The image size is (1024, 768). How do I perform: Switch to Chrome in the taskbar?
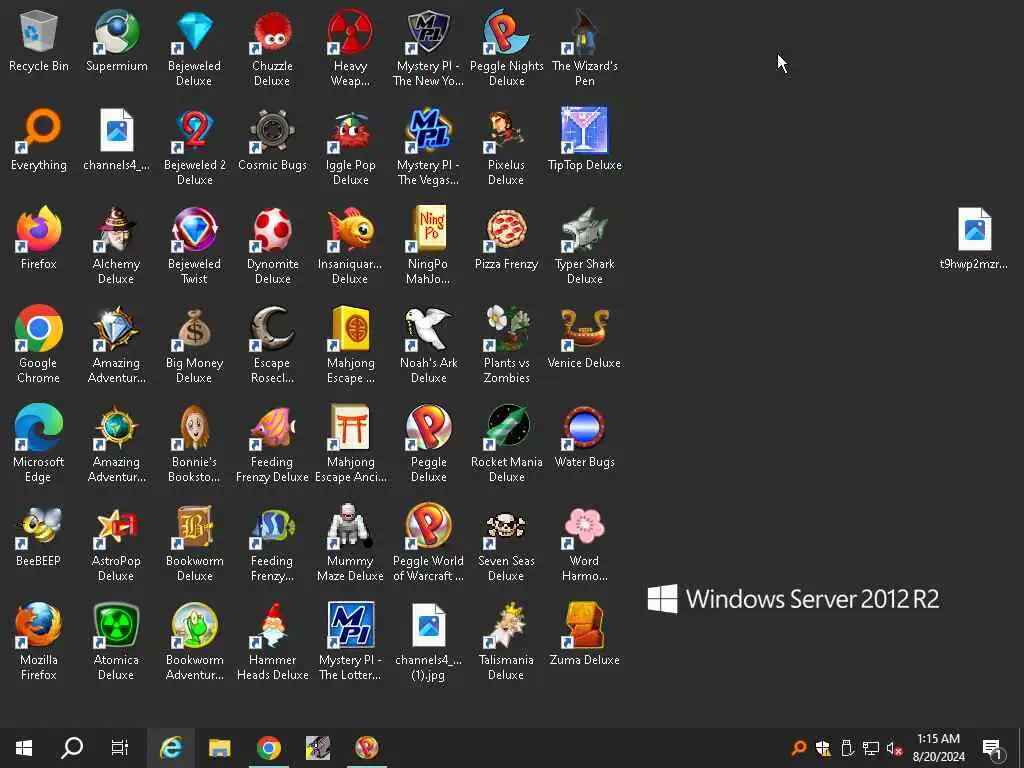click(x=268, y=748)
